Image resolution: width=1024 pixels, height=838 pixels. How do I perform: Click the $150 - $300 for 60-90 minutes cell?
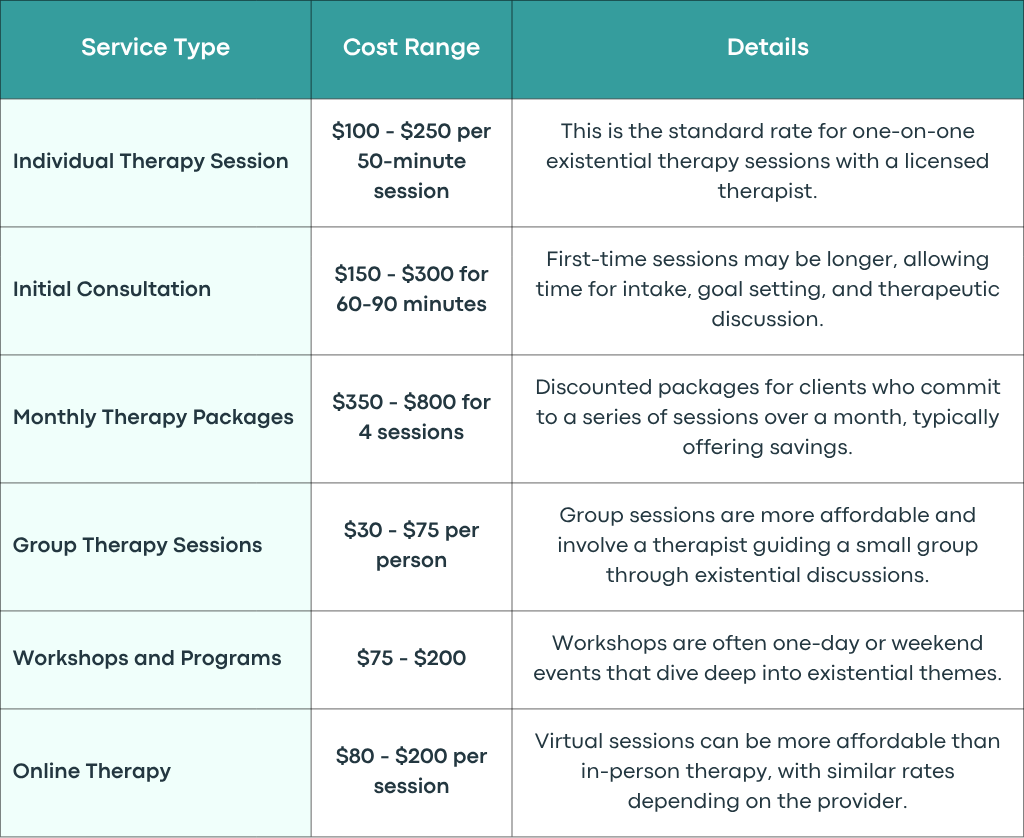pyautogui.click(x=411, y=289)
